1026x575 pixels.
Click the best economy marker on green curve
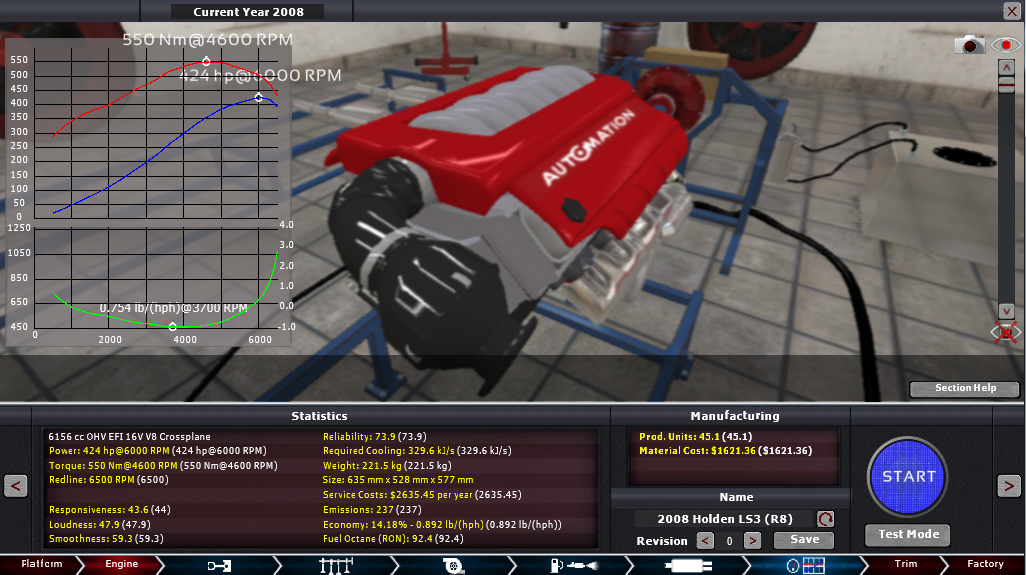pos(173,326)
